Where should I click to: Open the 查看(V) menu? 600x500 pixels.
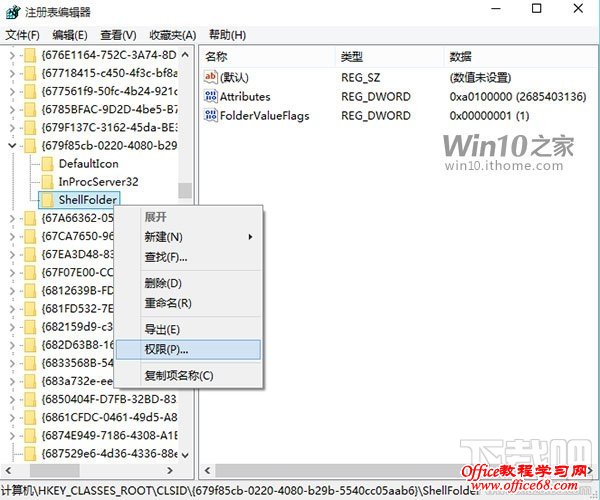[x=118, y=35]
